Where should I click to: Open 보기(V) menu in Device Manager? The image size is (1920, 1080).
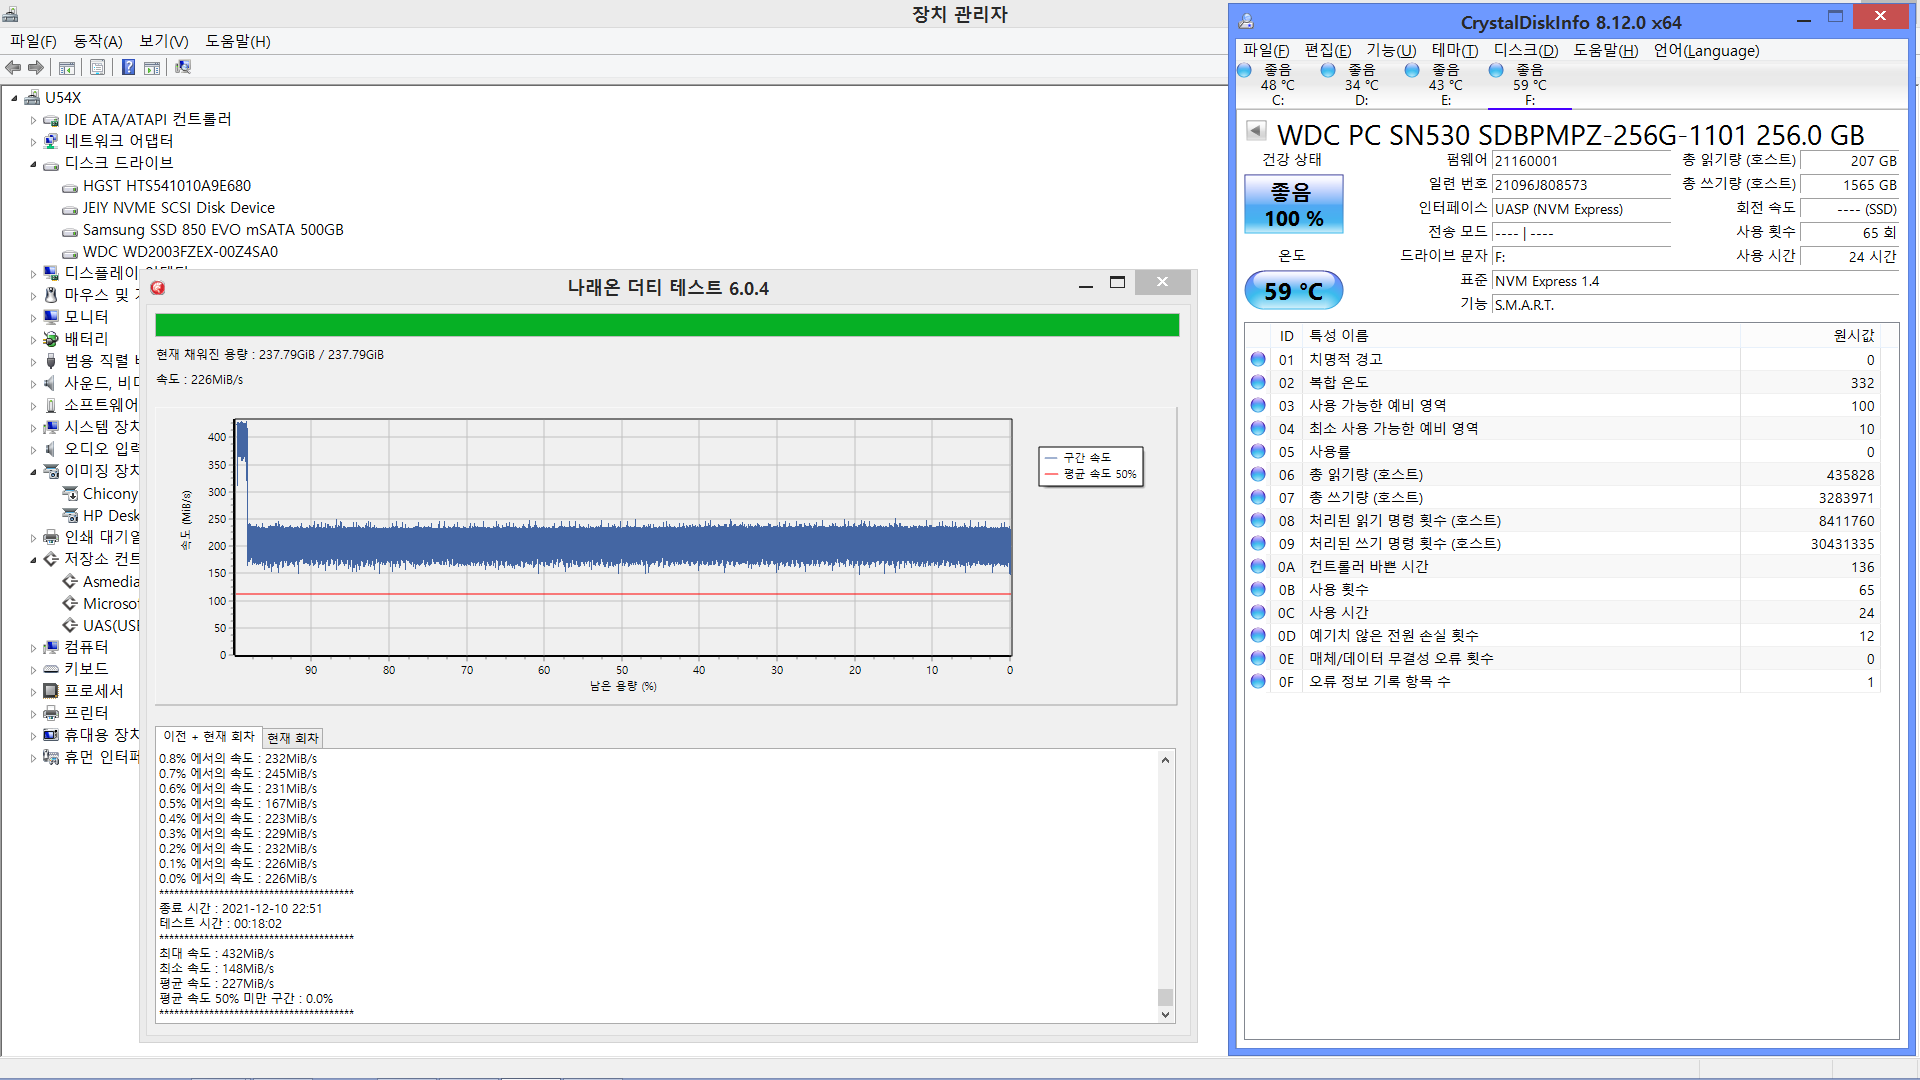164,41
